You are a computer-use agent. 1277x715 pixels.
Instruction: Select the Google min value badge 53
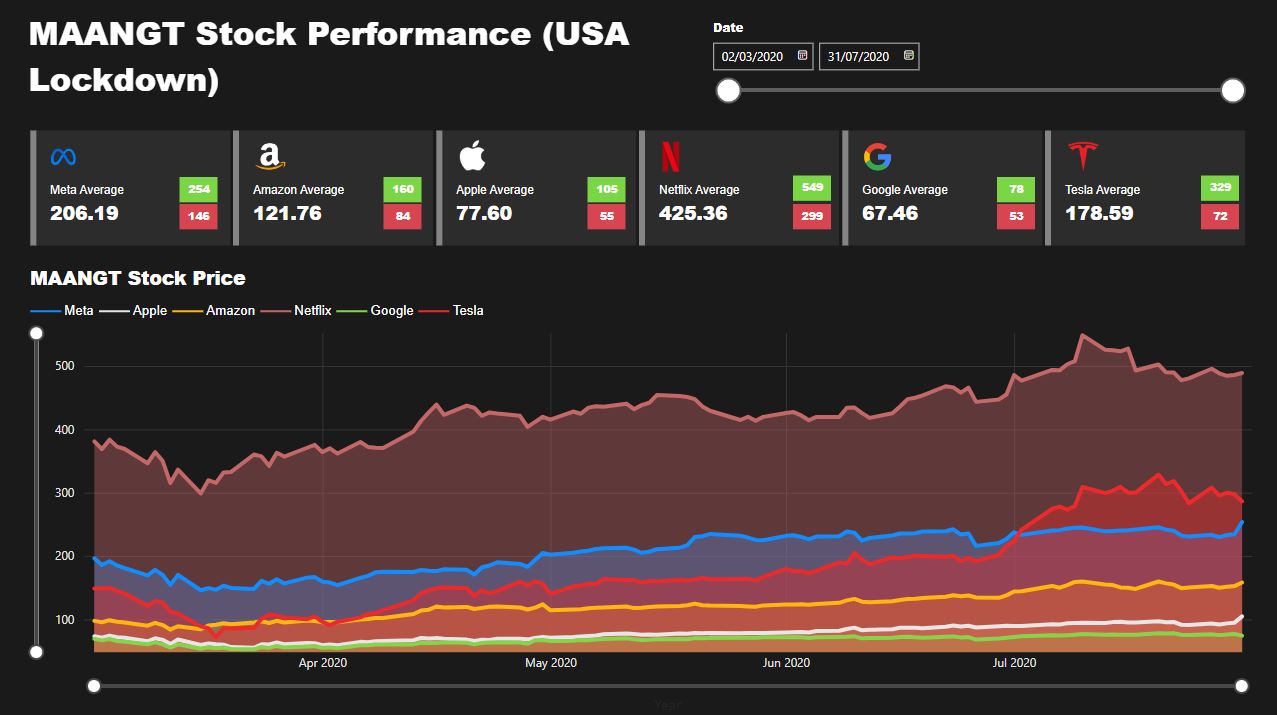click(x=1016, y=216)
